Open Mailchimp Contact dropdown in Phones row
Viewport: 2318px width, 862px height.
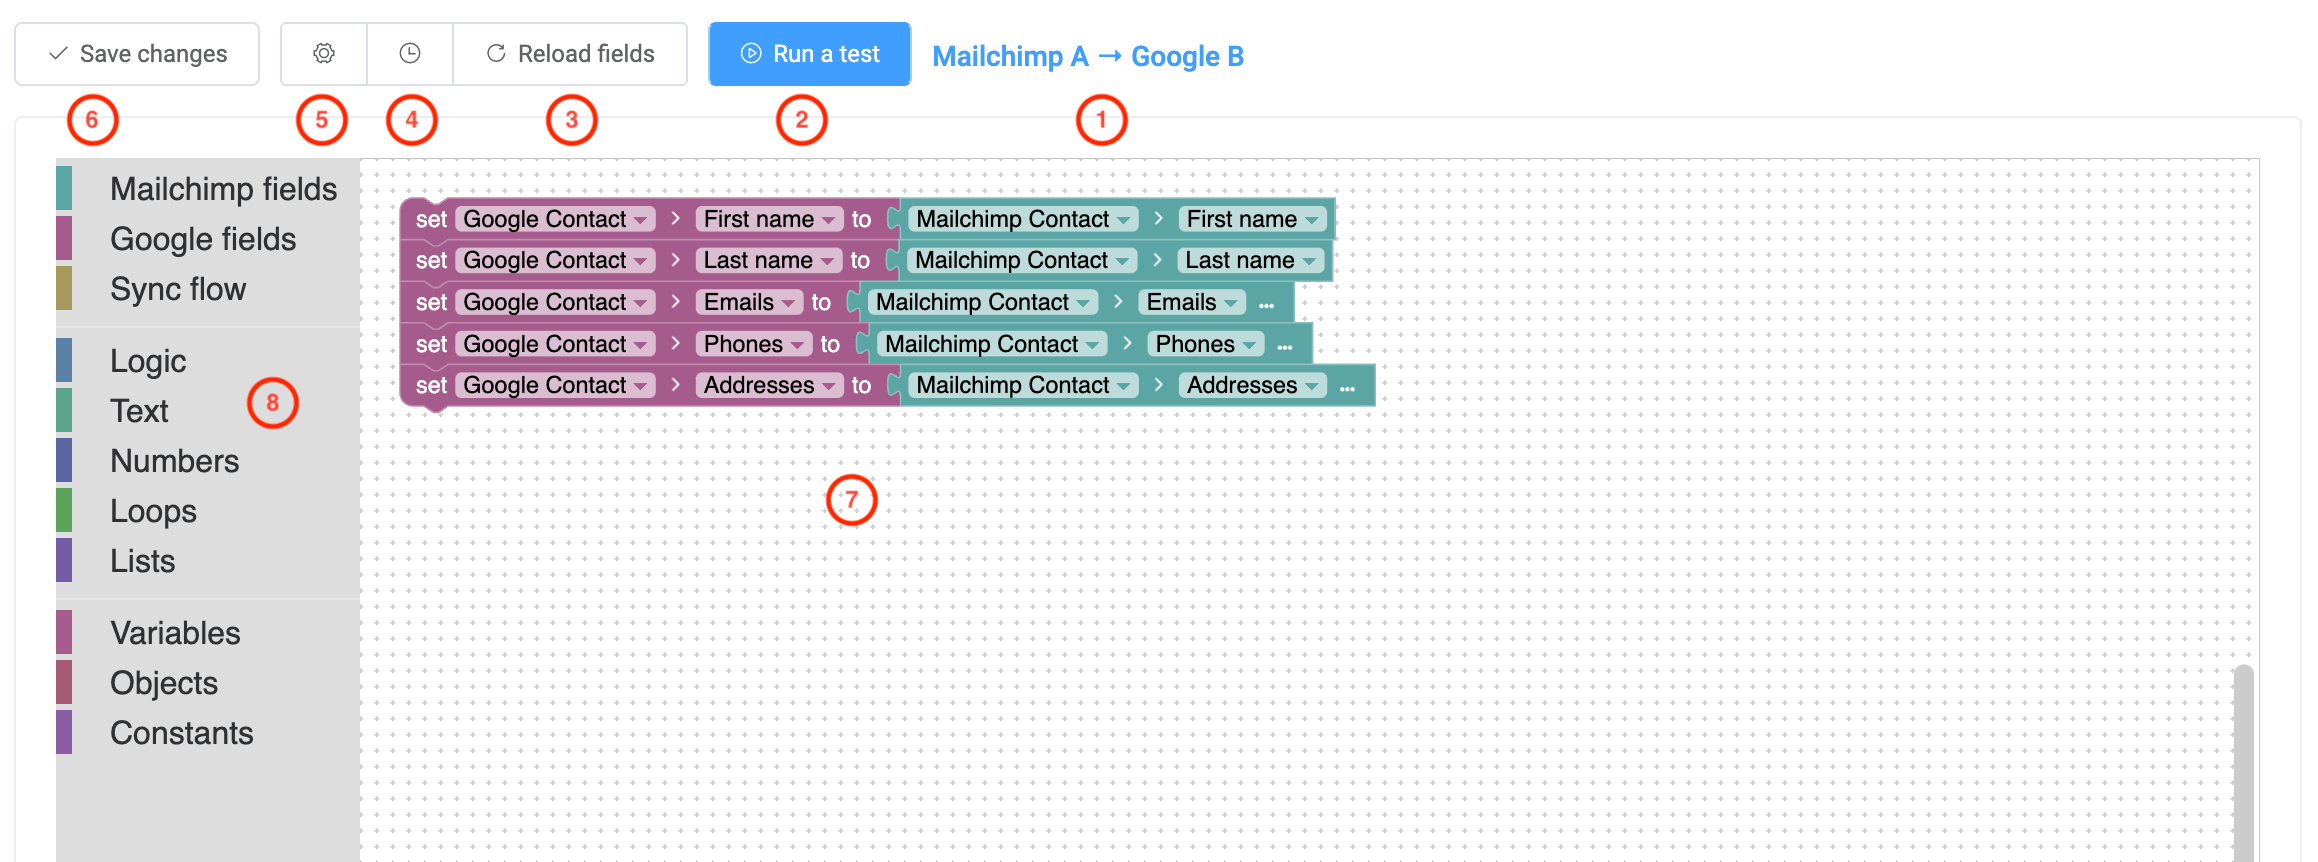993,344
